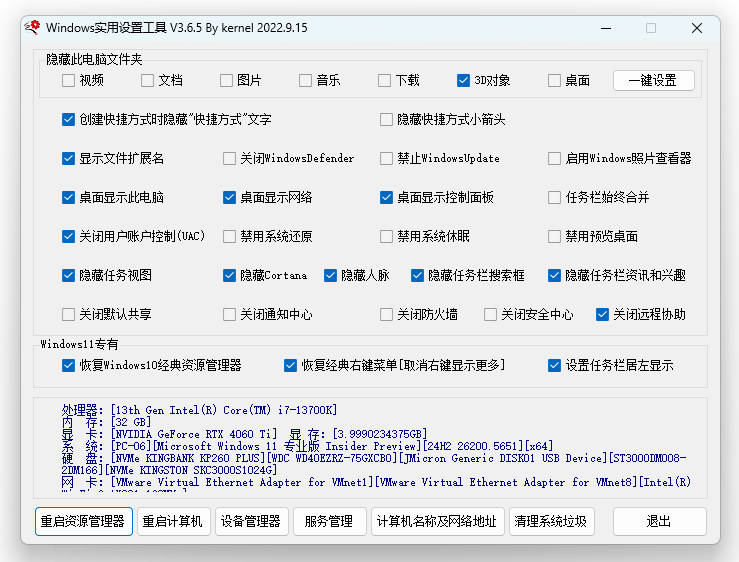Check the 下载 folder checkbox
Screen dimensions: 739x562
[x=385, y=81]
